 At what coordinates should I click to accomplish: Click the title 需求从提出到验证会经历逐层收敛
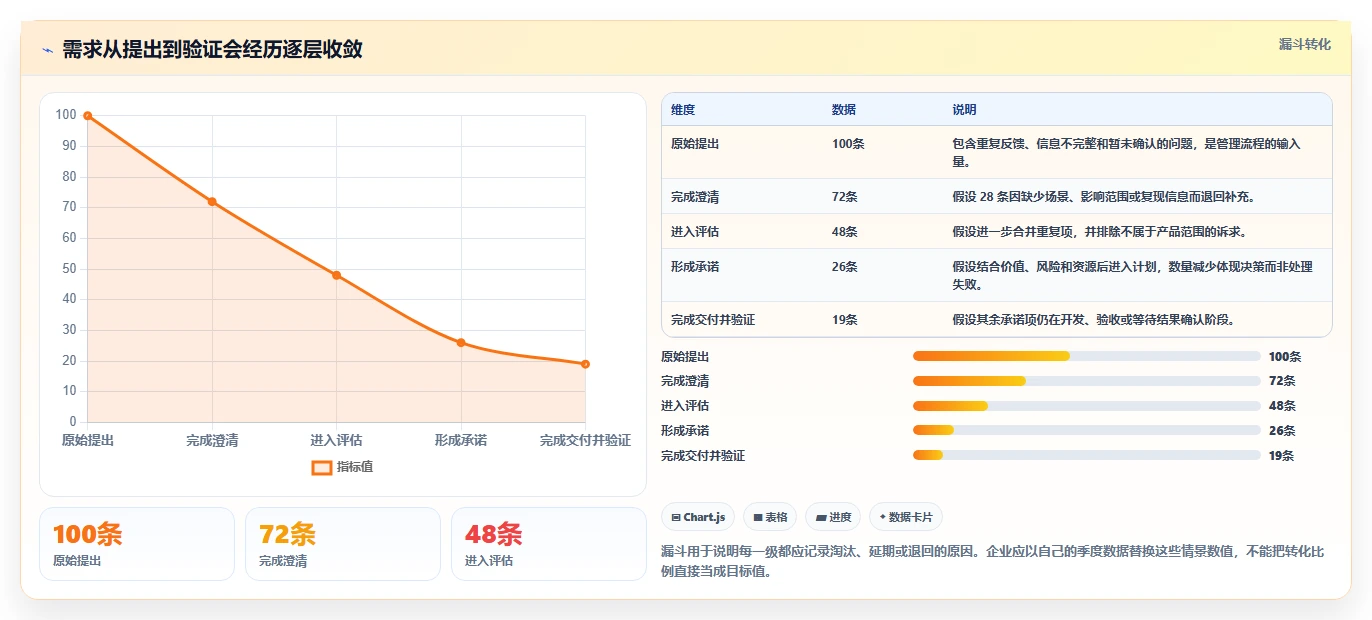tap(212, 50)
